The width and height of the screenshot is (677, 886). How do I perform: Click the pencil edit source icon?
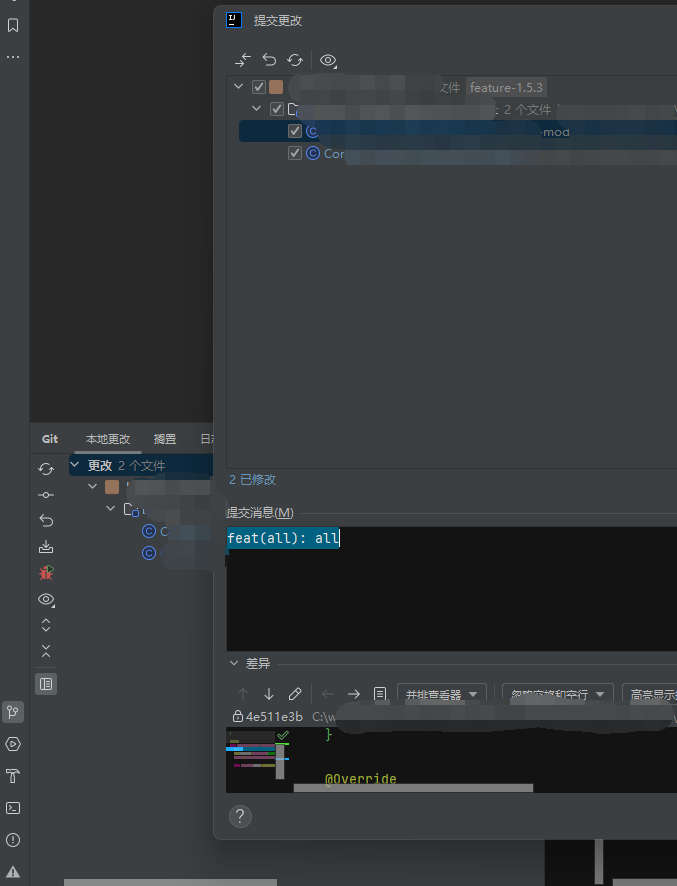coord(295,694)
